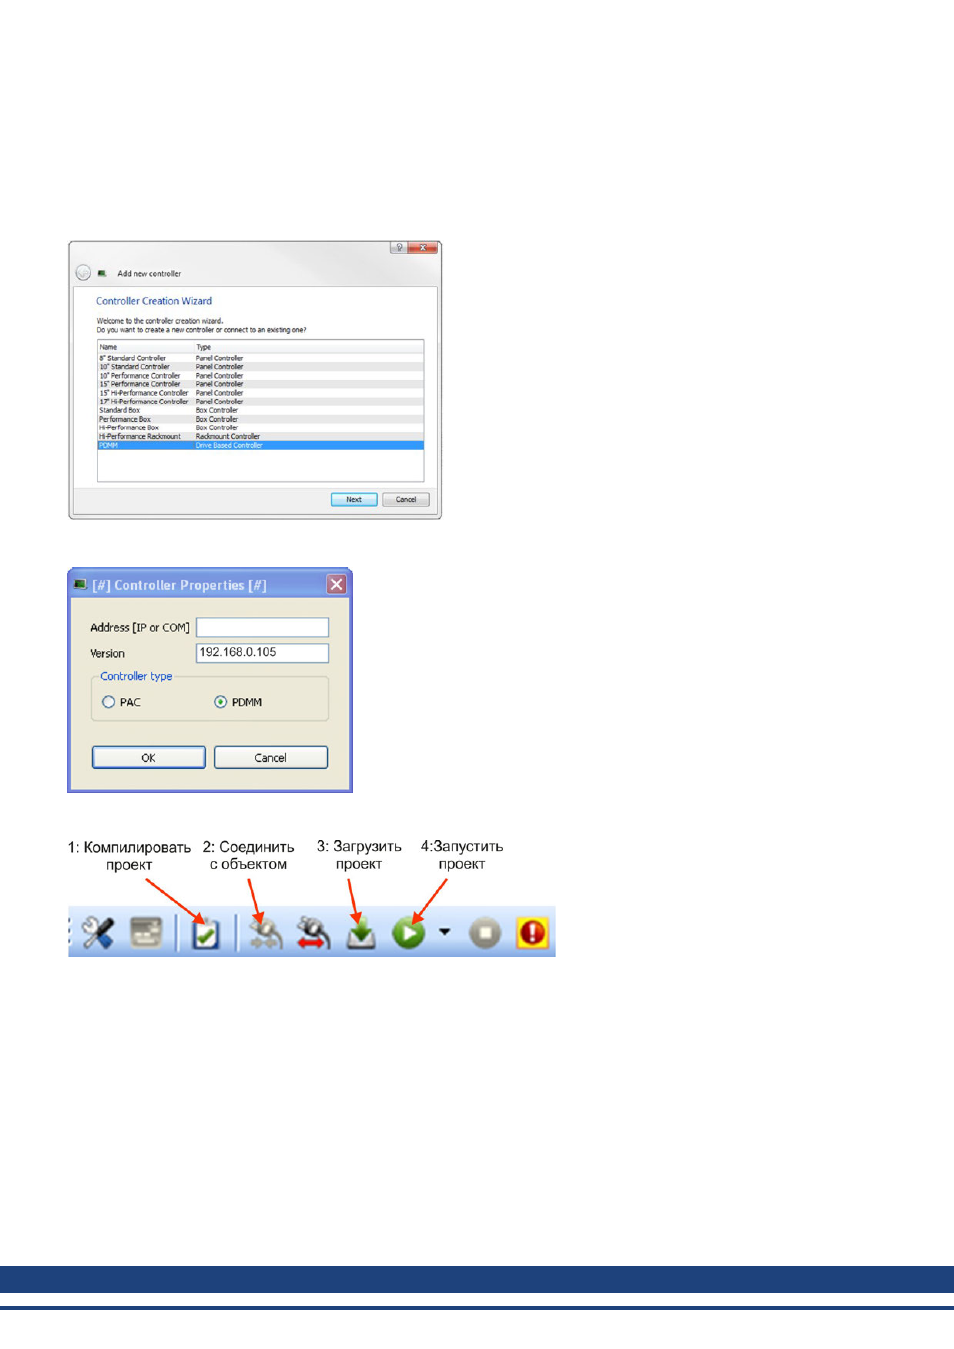Click the Controller Creation Wizard heading
Screen dimensions: 954x1349
(154, 301)
